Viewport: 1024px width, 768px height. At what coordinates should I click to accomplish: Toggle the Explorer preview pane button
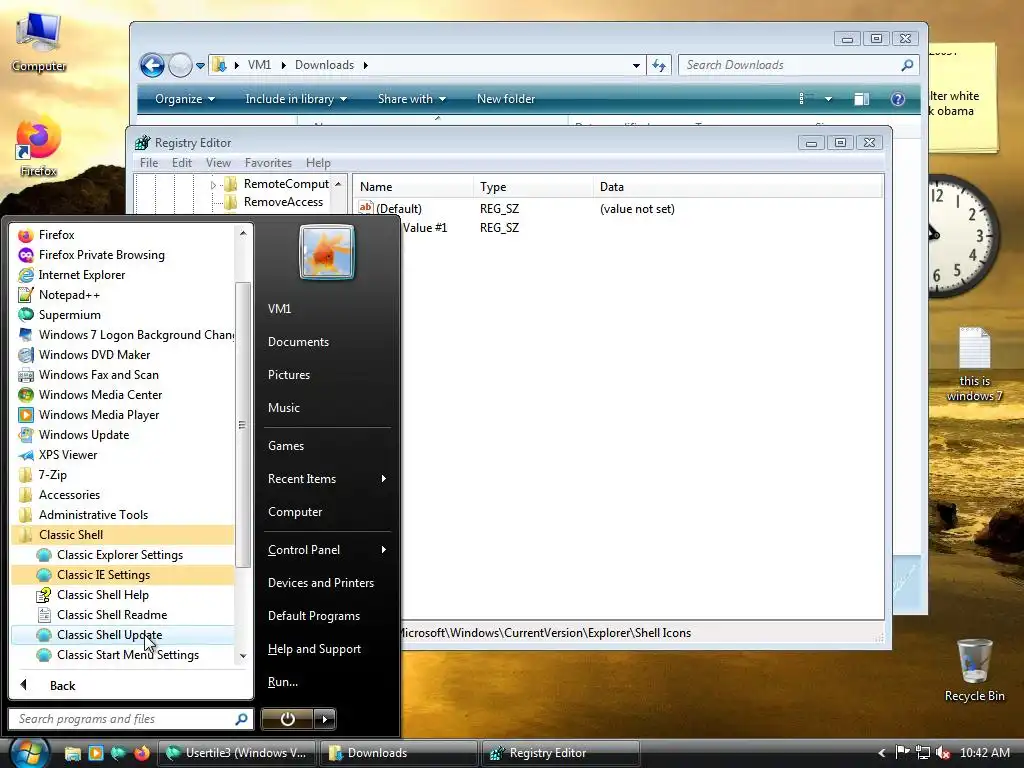tap(862, 99)
